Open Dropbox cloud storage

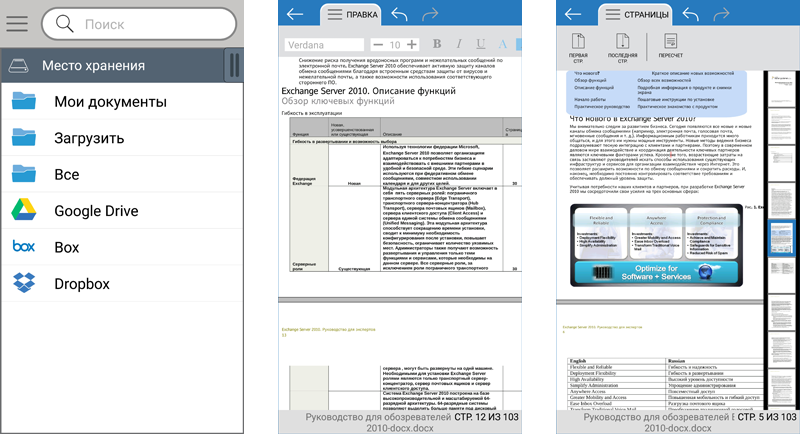(x=122, y=284)
